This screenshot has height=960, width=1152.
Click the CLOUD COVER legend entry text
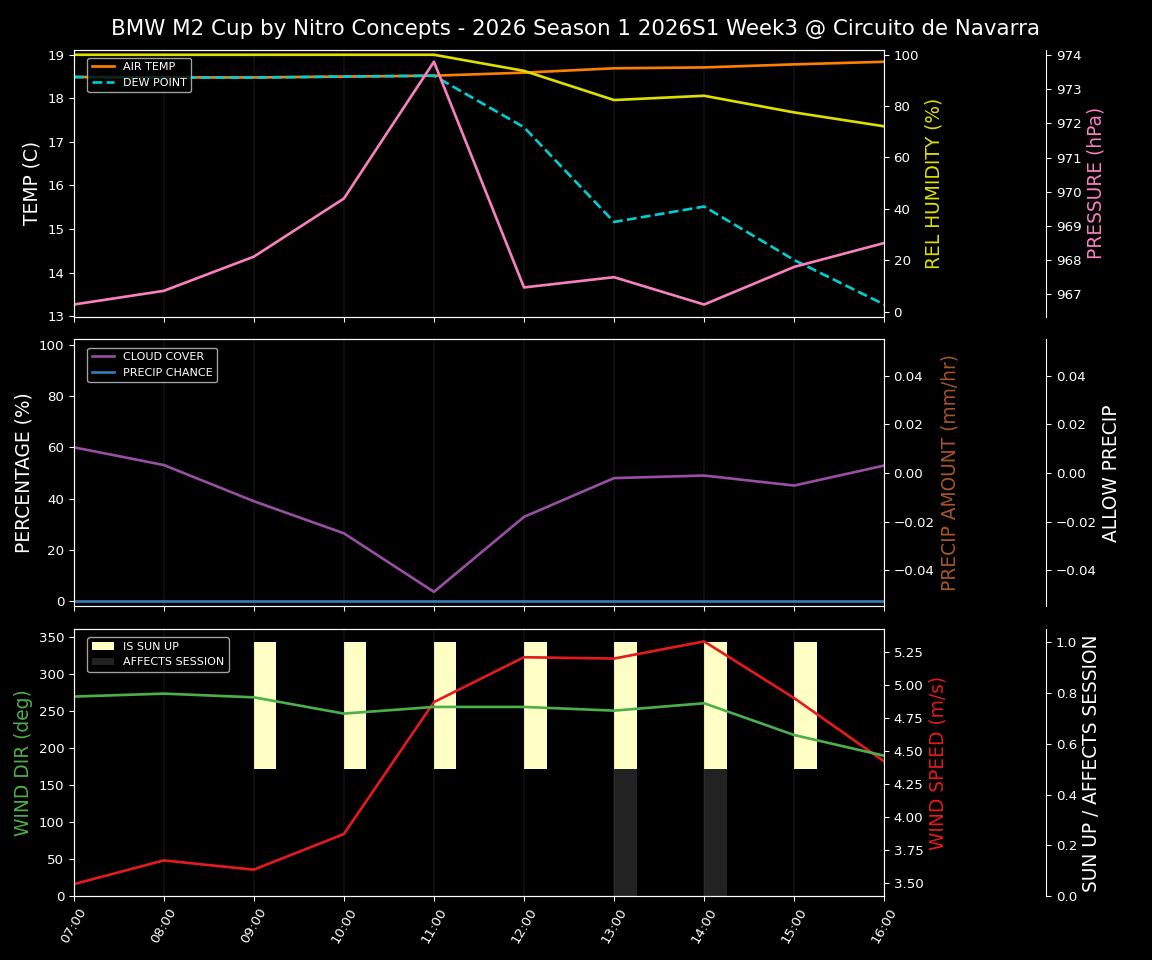163,356
